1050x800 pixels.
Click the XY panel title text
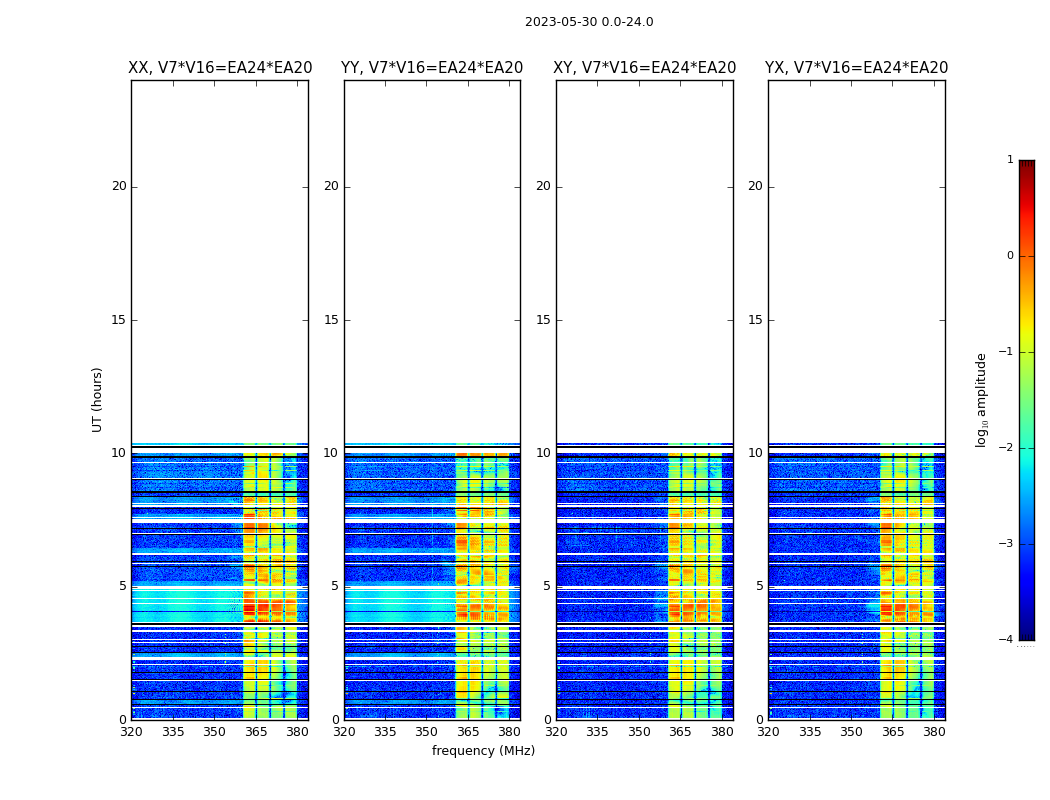pos(645,68)
